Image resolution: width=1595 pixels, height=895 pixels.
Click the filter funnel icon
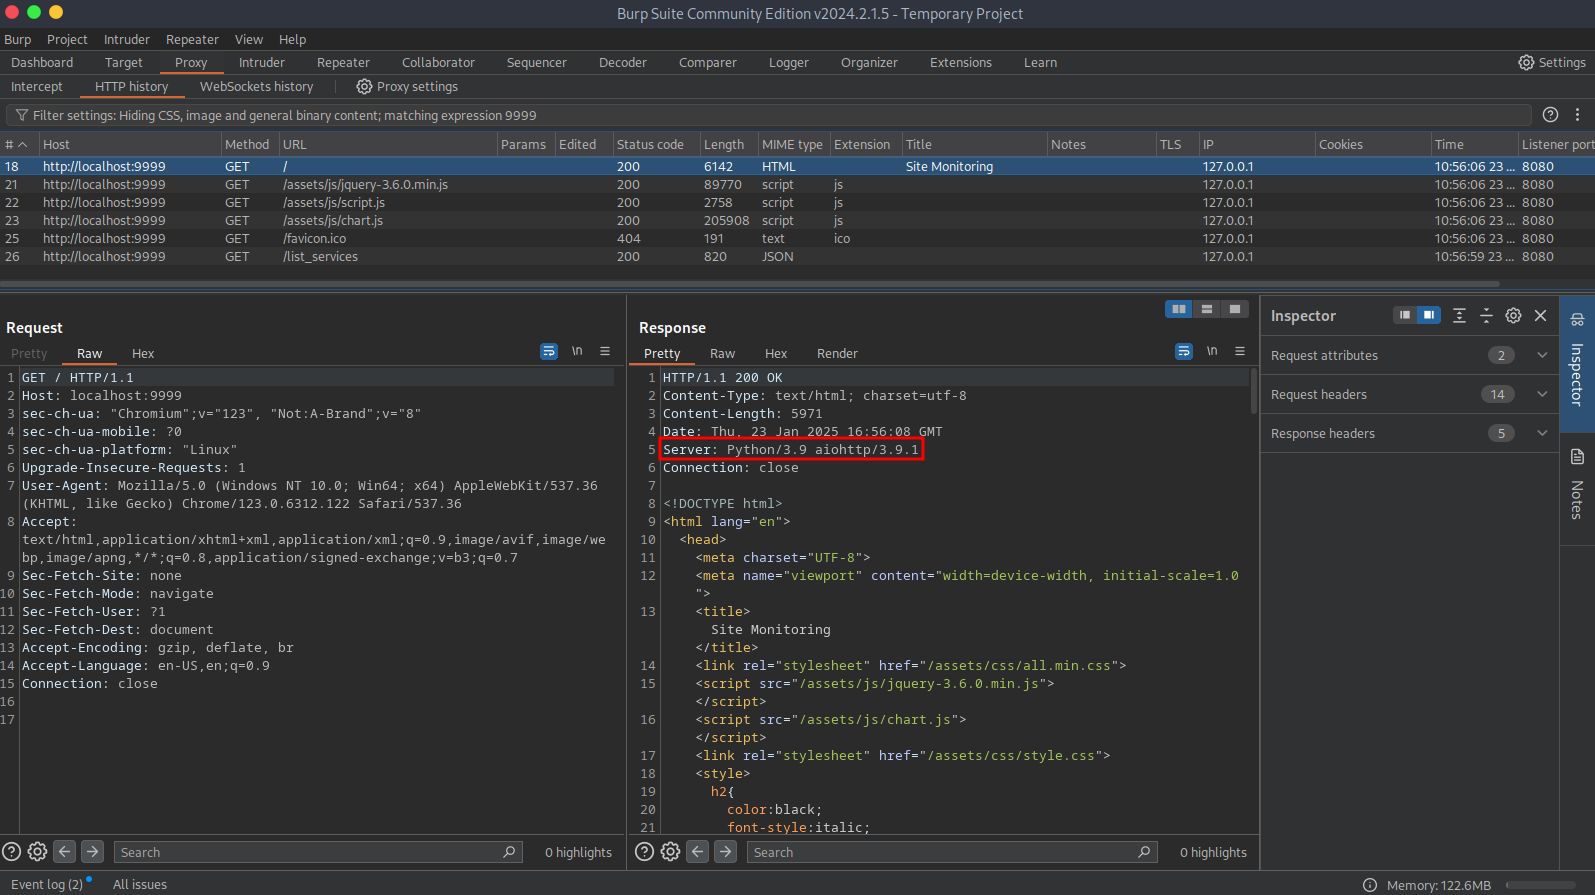click(x=21, y=115)
